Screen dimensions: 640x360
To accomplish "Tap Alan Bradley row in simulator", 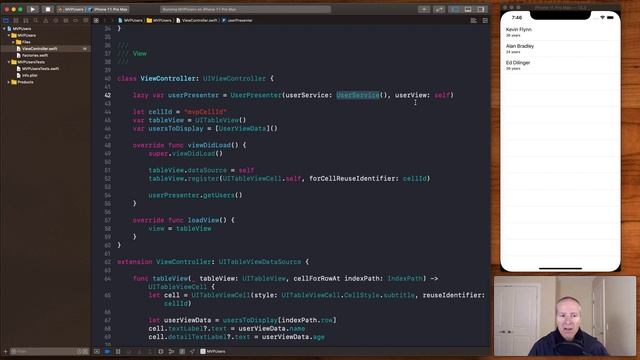I will click(560, 49).
